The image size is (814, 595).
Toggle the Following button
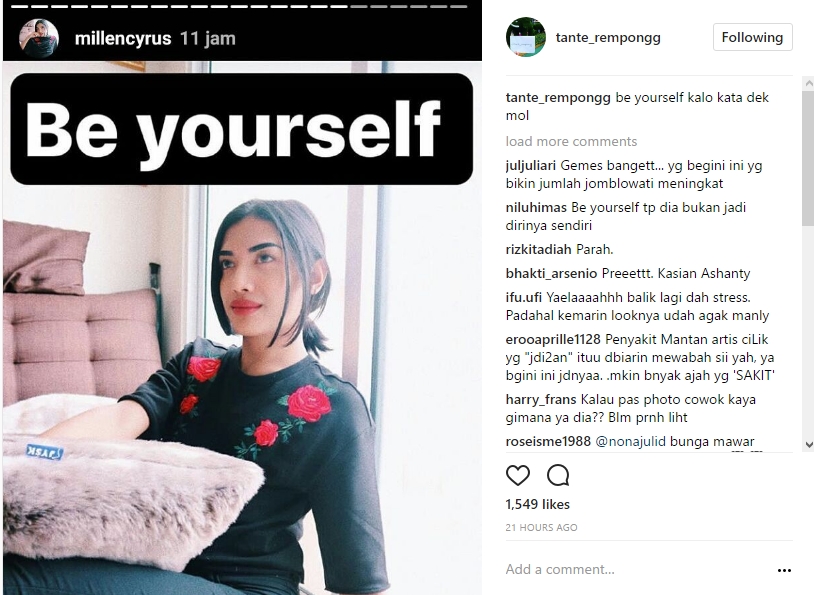point(752,37)
